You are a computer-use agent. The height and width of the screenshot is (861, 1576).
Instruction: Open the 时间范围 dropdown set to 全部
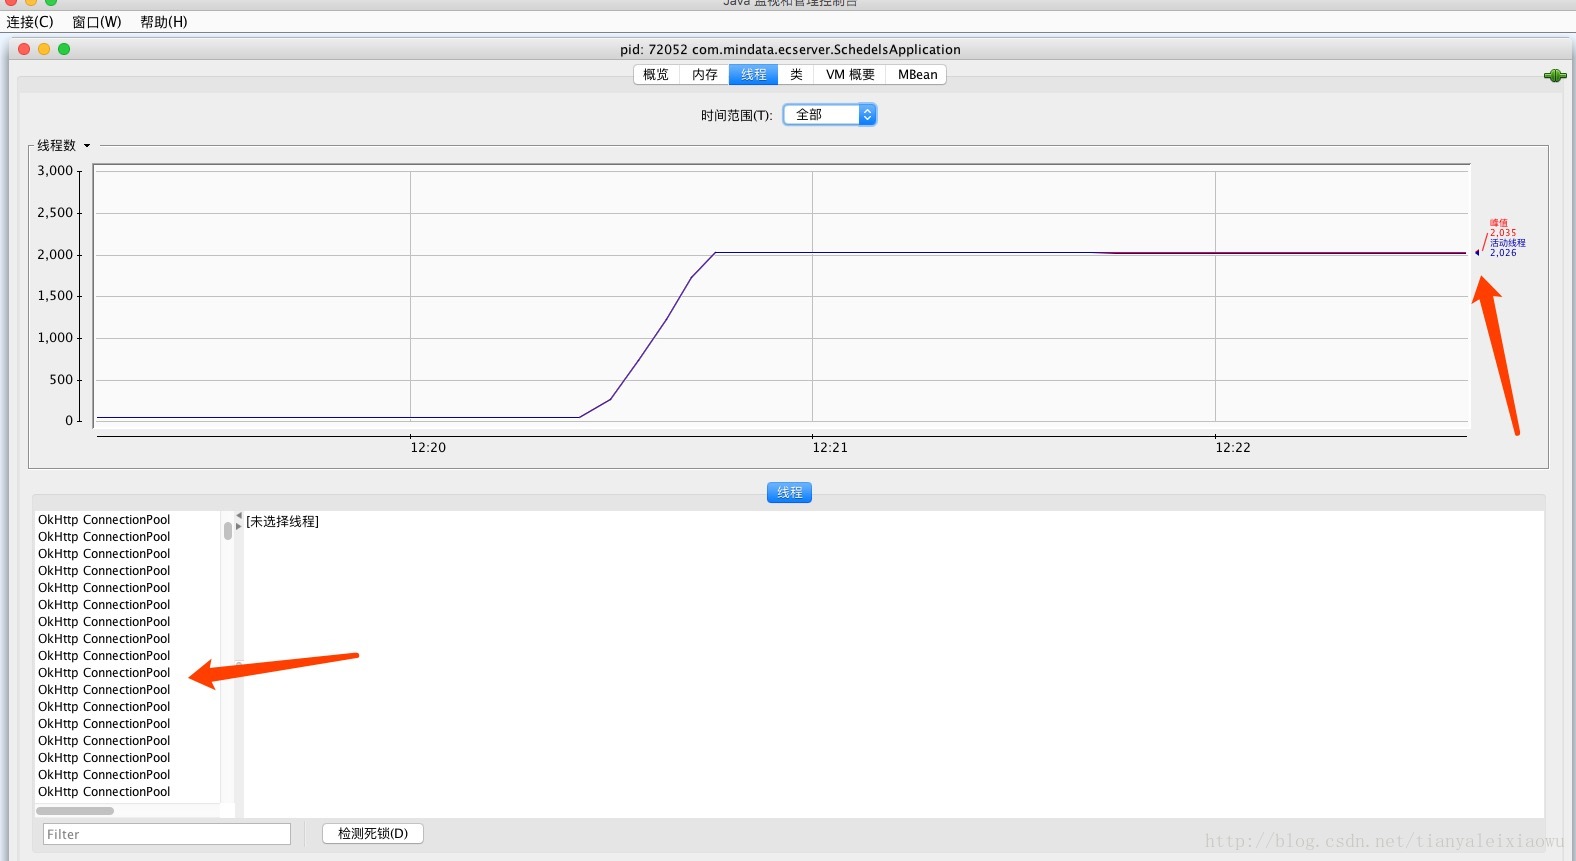pyautogui.click(x=830, y=115)
